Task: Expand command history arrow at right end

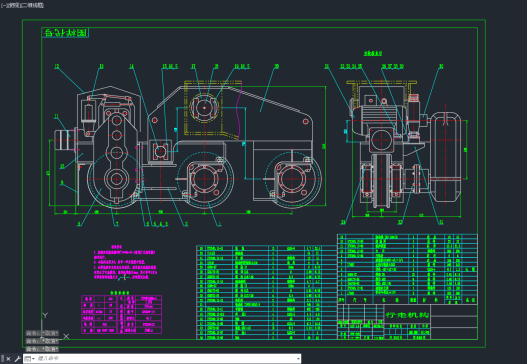Action: (x=298, y=359)
